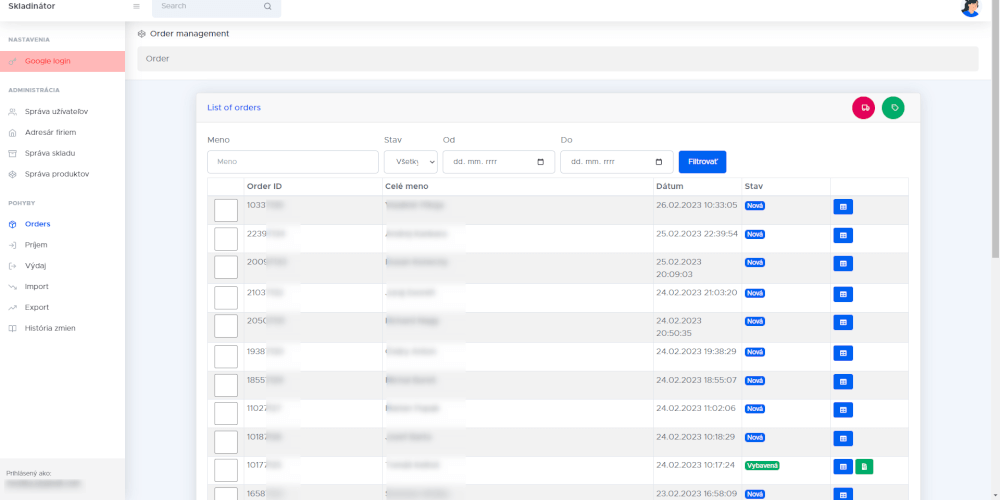Open the user avatar in top-right corner
The image size is (1000, 500).
pos(969,7)
